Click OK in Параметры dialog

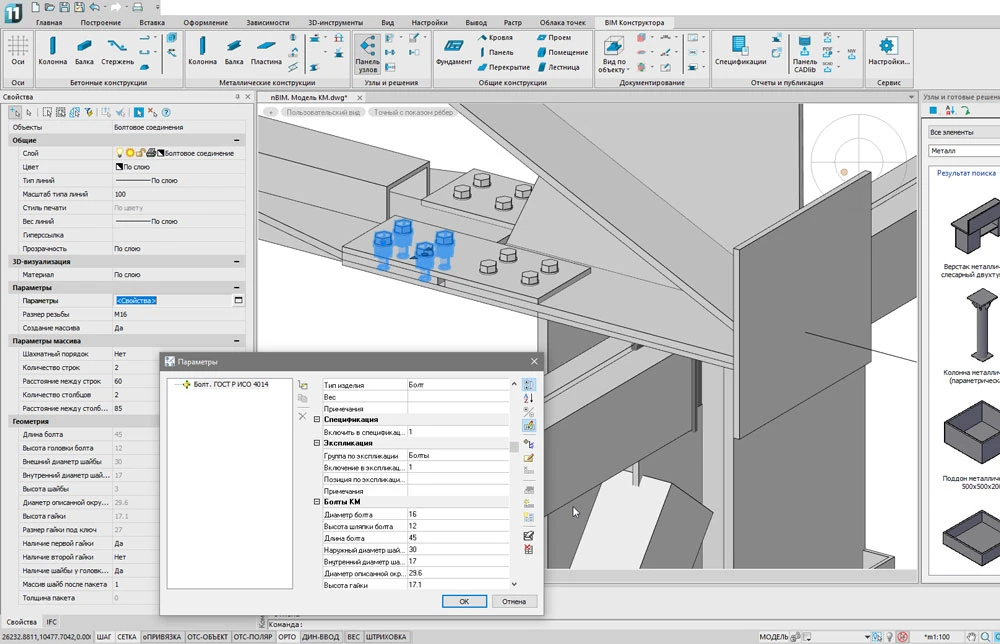[464, 601]
